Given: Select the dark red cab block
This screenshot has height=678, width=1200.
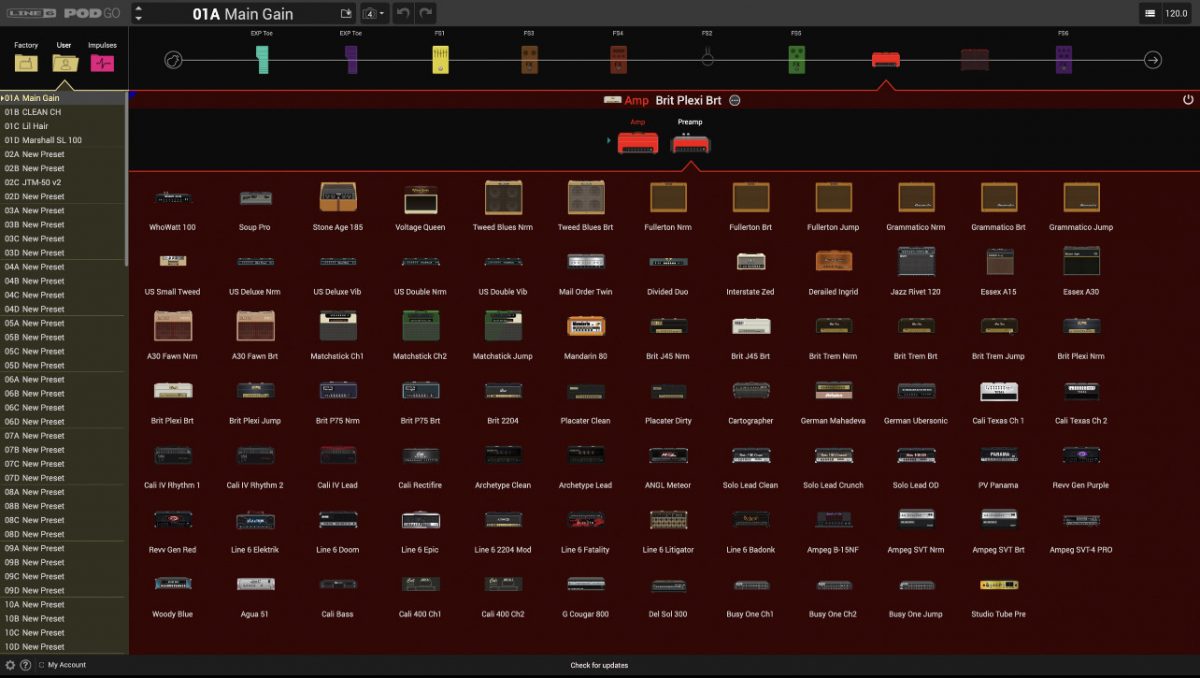Looking at the screenshot, I should 975,60.
